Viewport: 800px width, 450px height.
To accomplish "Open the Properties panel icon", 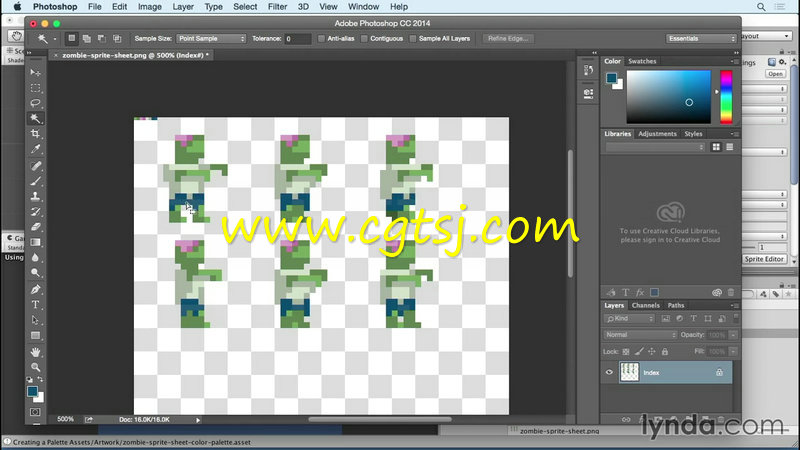I will pyautogui.click(x=588, y=93).
